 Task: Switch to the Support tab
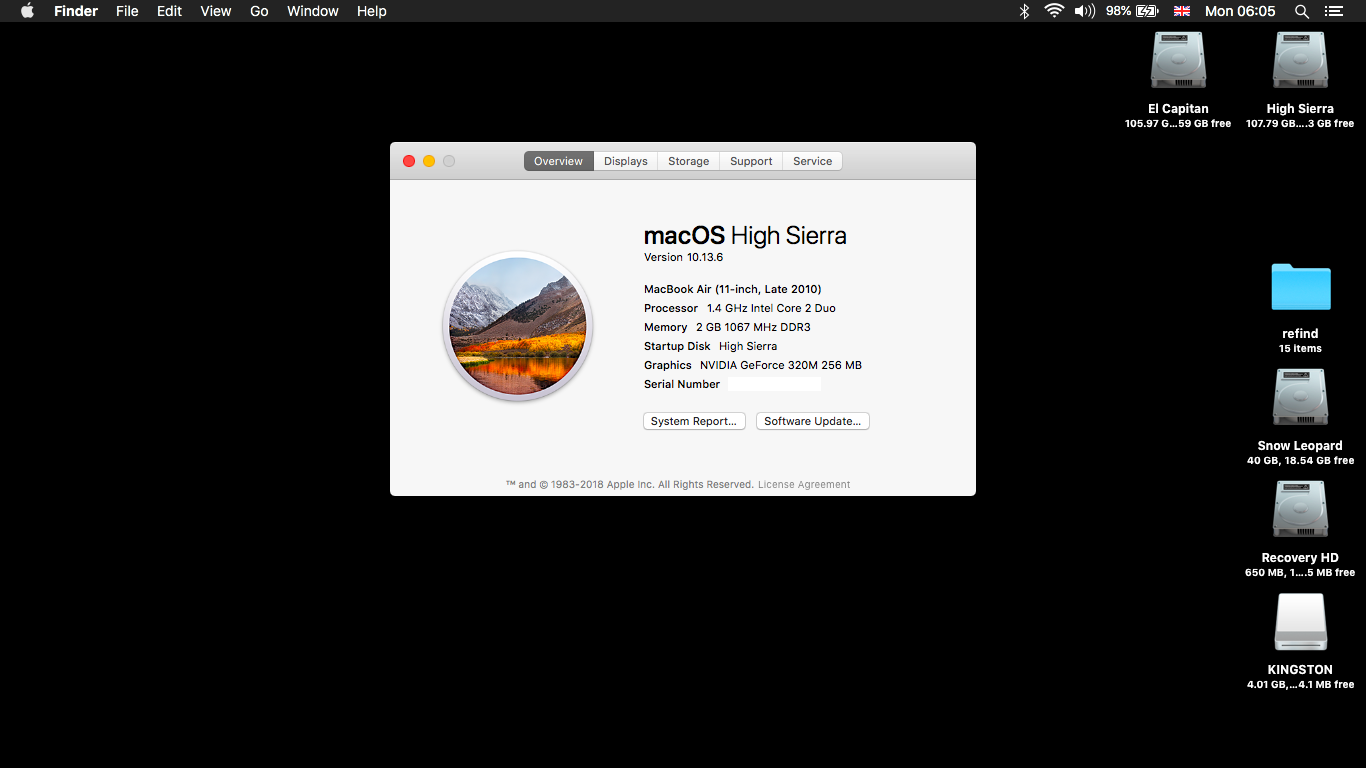coord(751,161)
